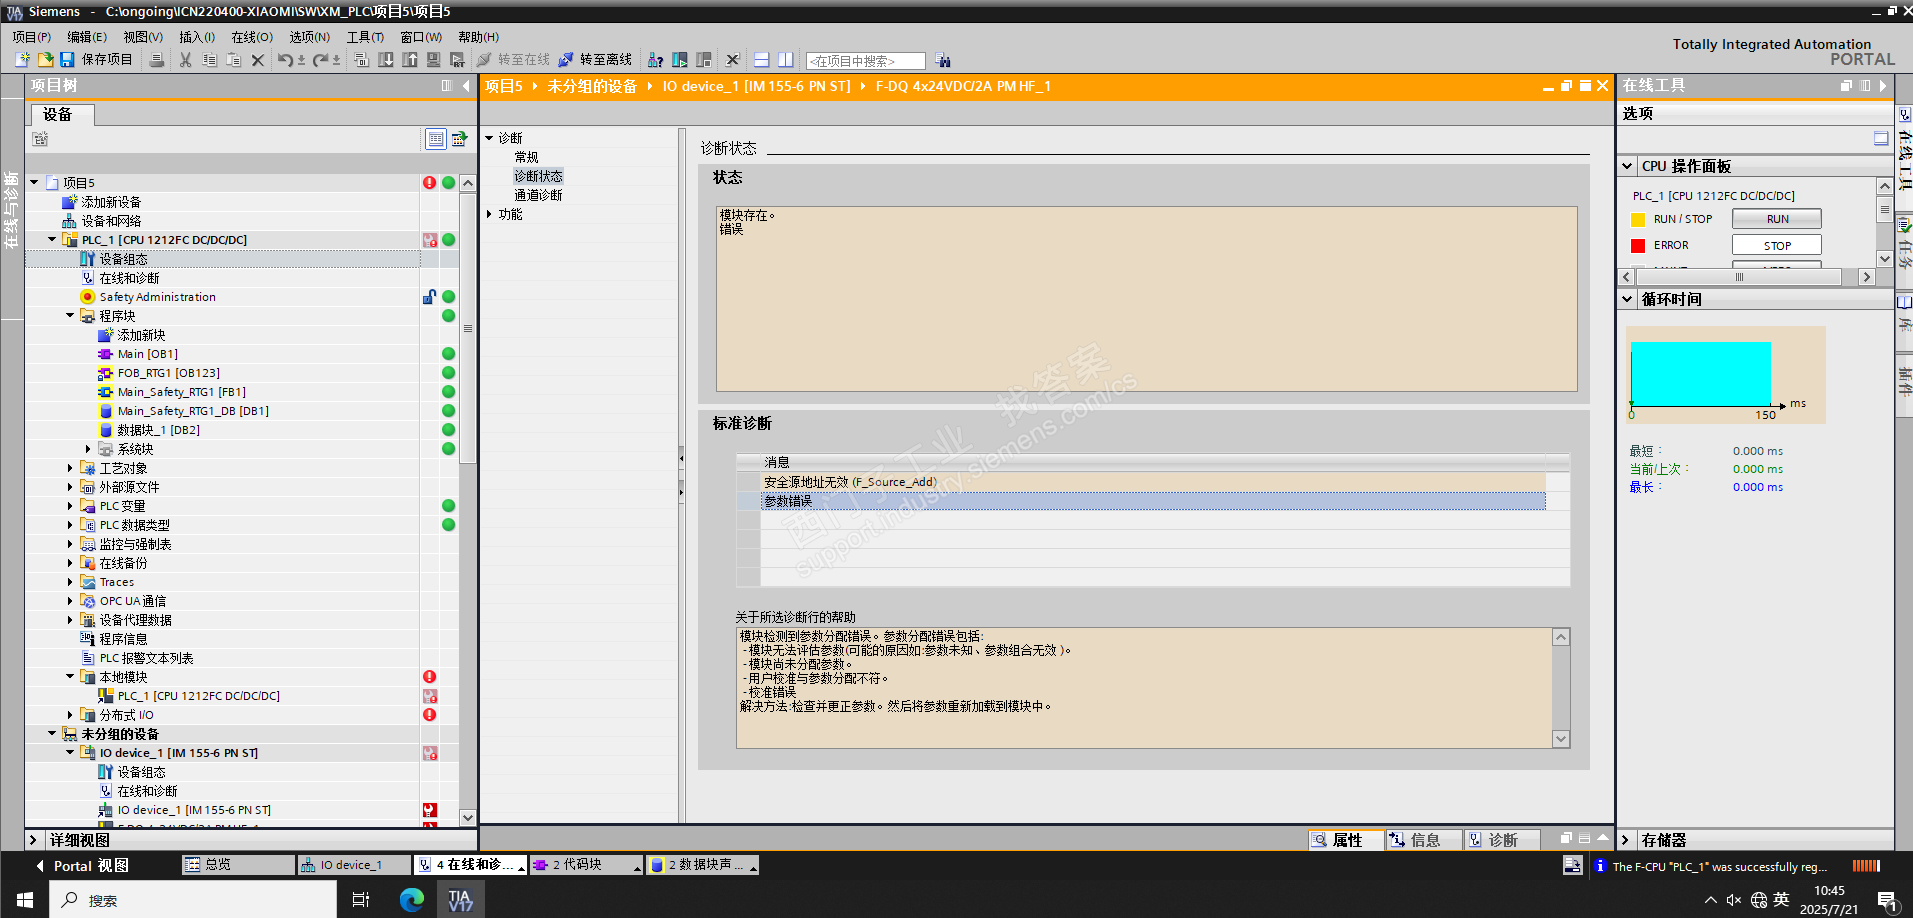Select 添加新设备 in the project tree

click(x=111, y=202)
